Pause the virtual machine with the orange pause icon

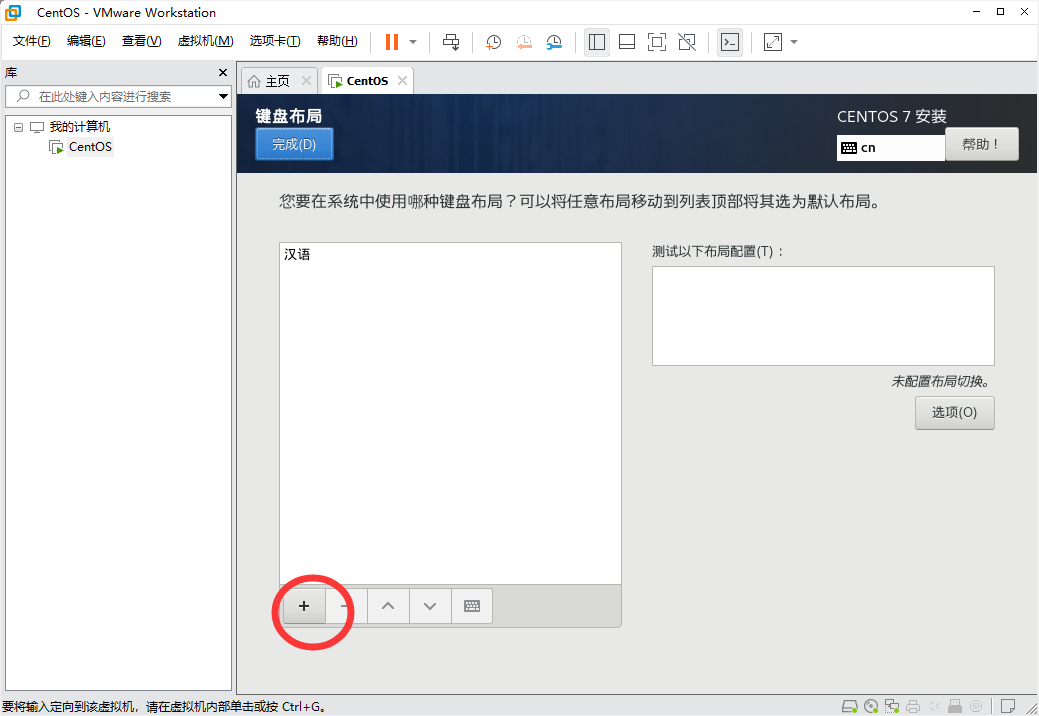click(x=392, y=42)
